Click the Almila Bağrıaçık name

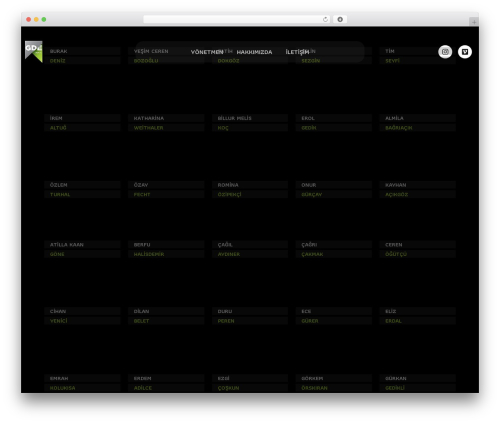(418, 123)
